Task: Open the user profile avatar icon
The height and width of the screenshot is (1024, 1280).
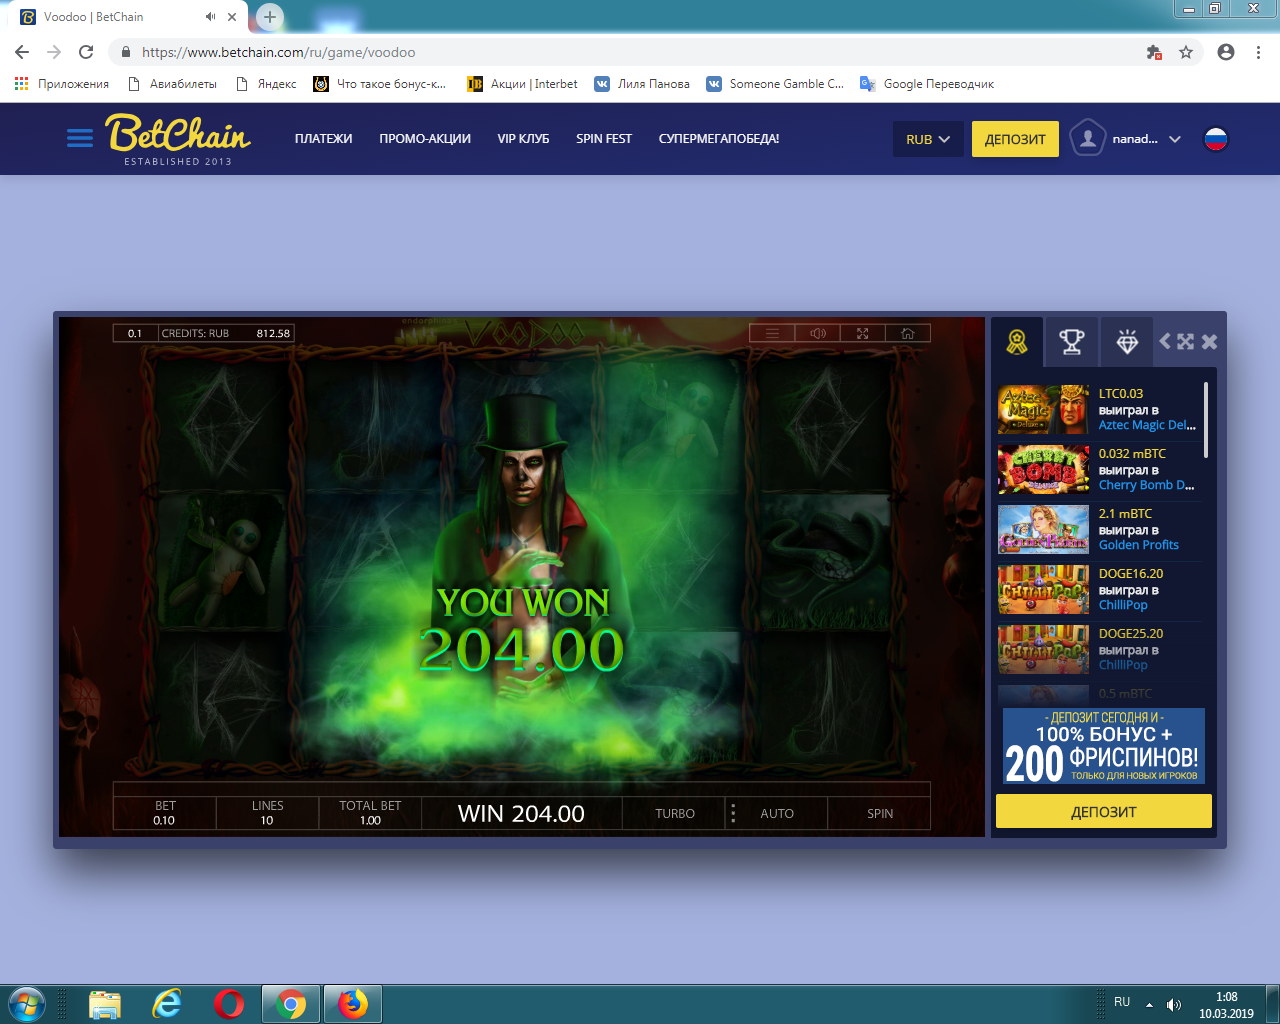Action: 1087,139
